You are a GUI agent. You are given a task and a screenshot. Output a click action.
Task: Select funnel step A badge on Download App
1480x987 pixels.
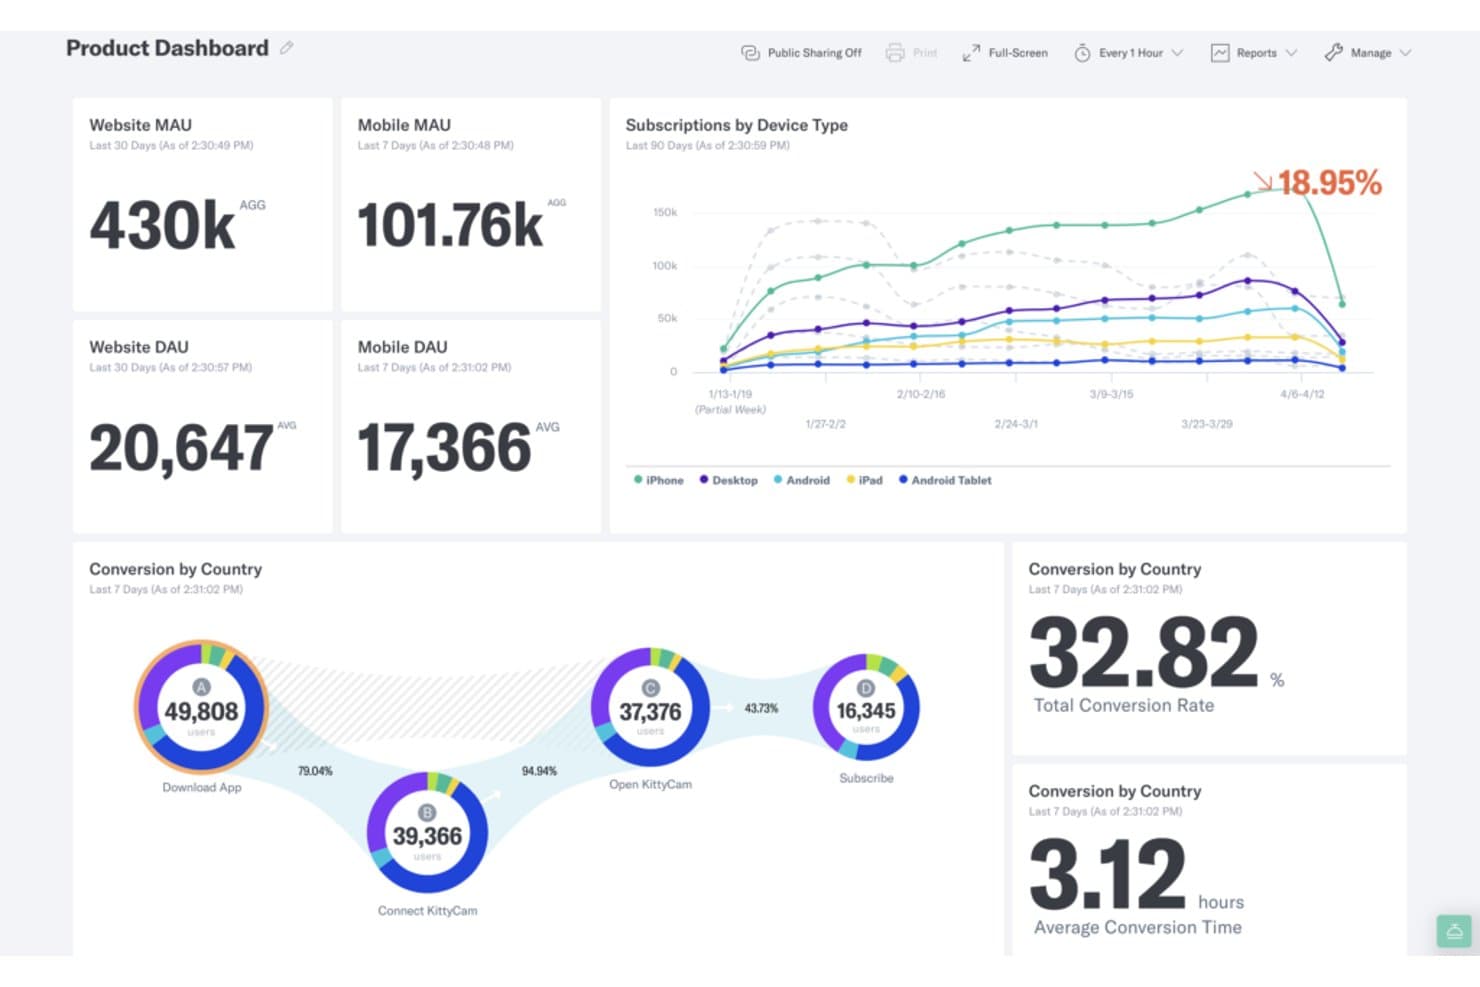[201, 687]
